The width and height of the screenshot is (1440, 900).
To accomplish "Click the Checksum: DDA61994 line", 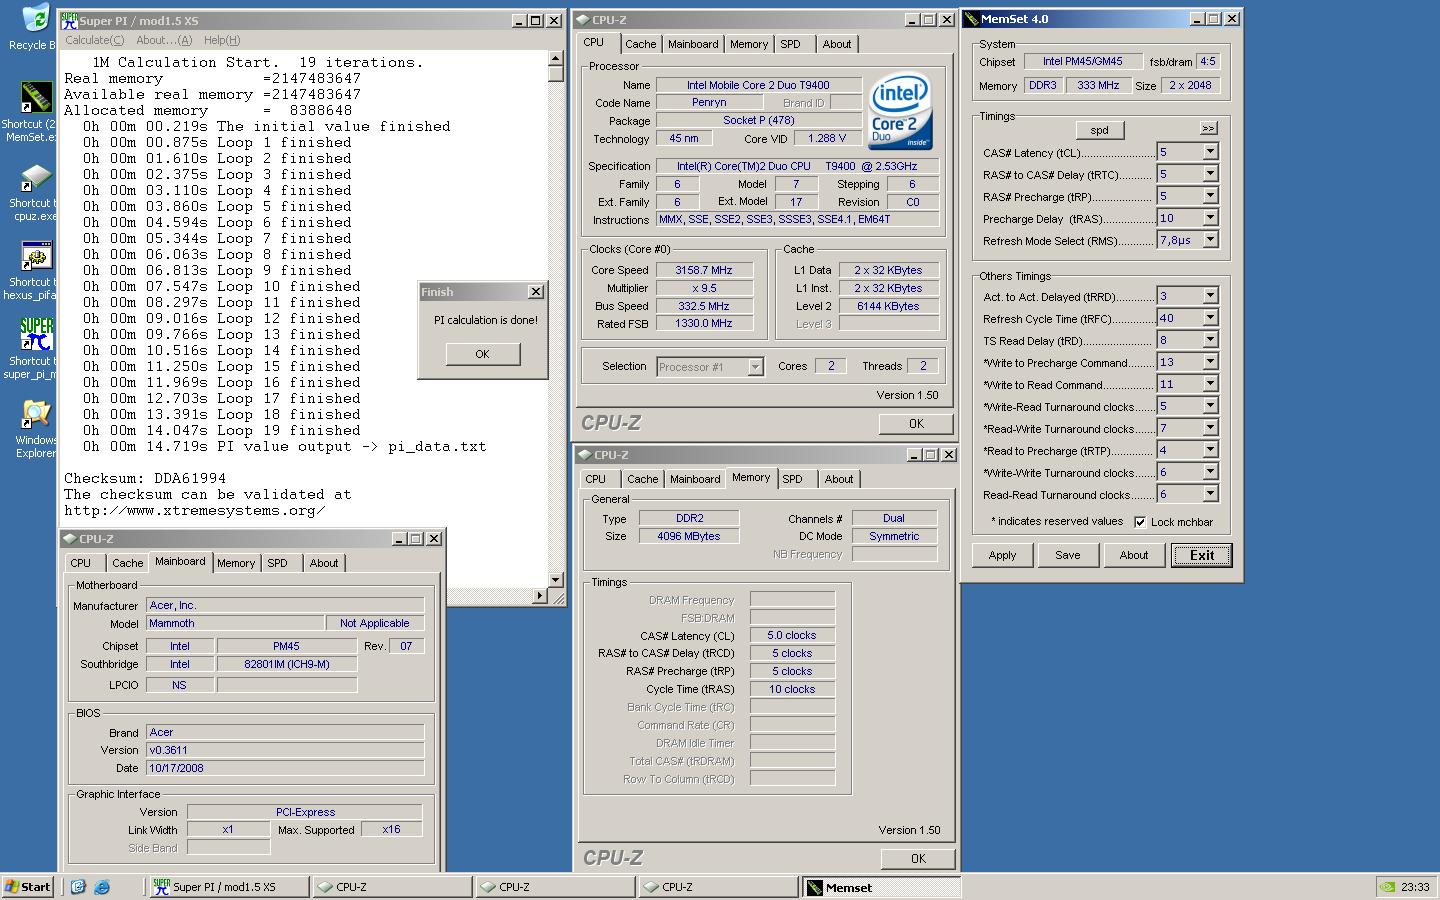I will click(x=145, y=478).
